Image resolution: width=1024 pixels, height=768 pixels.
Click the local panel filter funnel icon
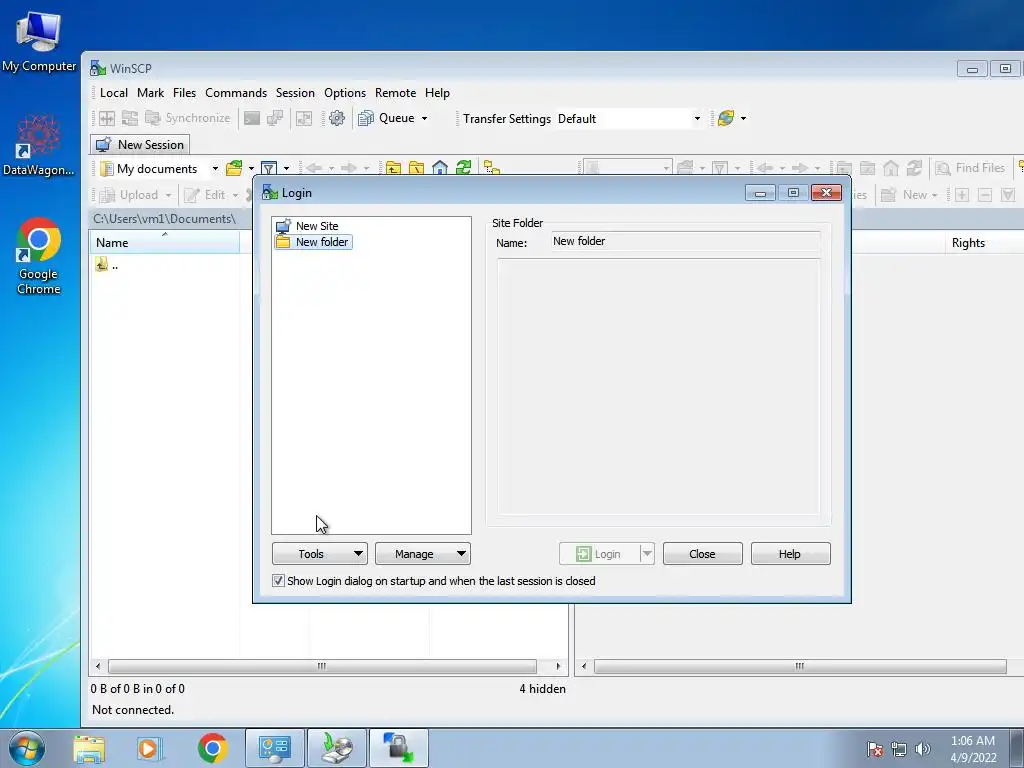[x=268, y=168]
